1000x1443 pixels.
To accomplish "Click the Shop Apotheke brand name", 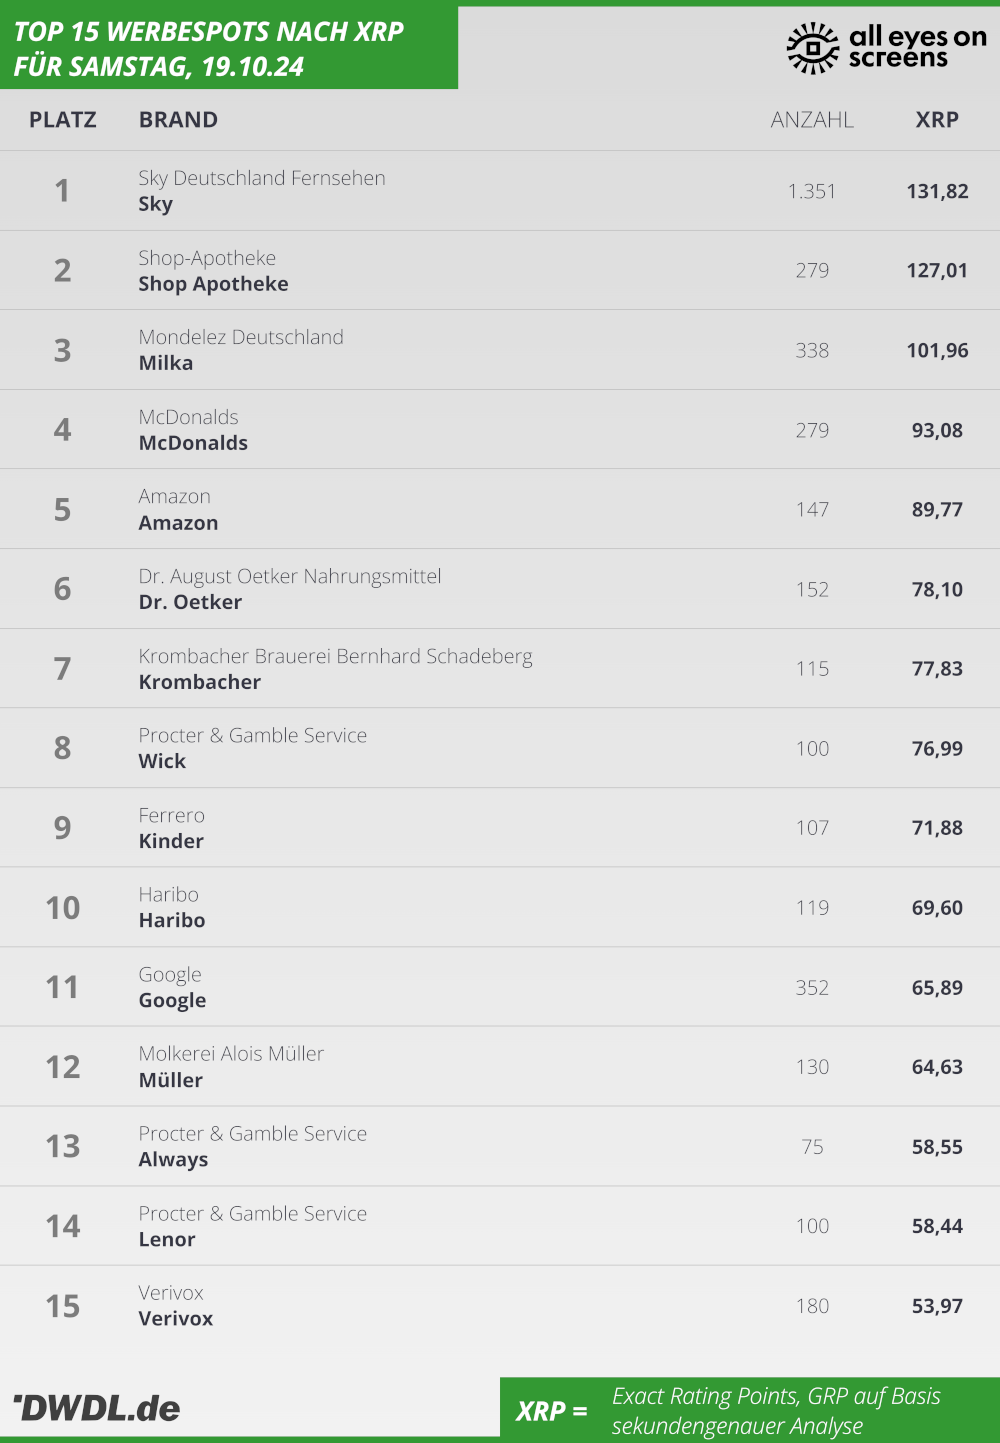I will tap(213, 284).
